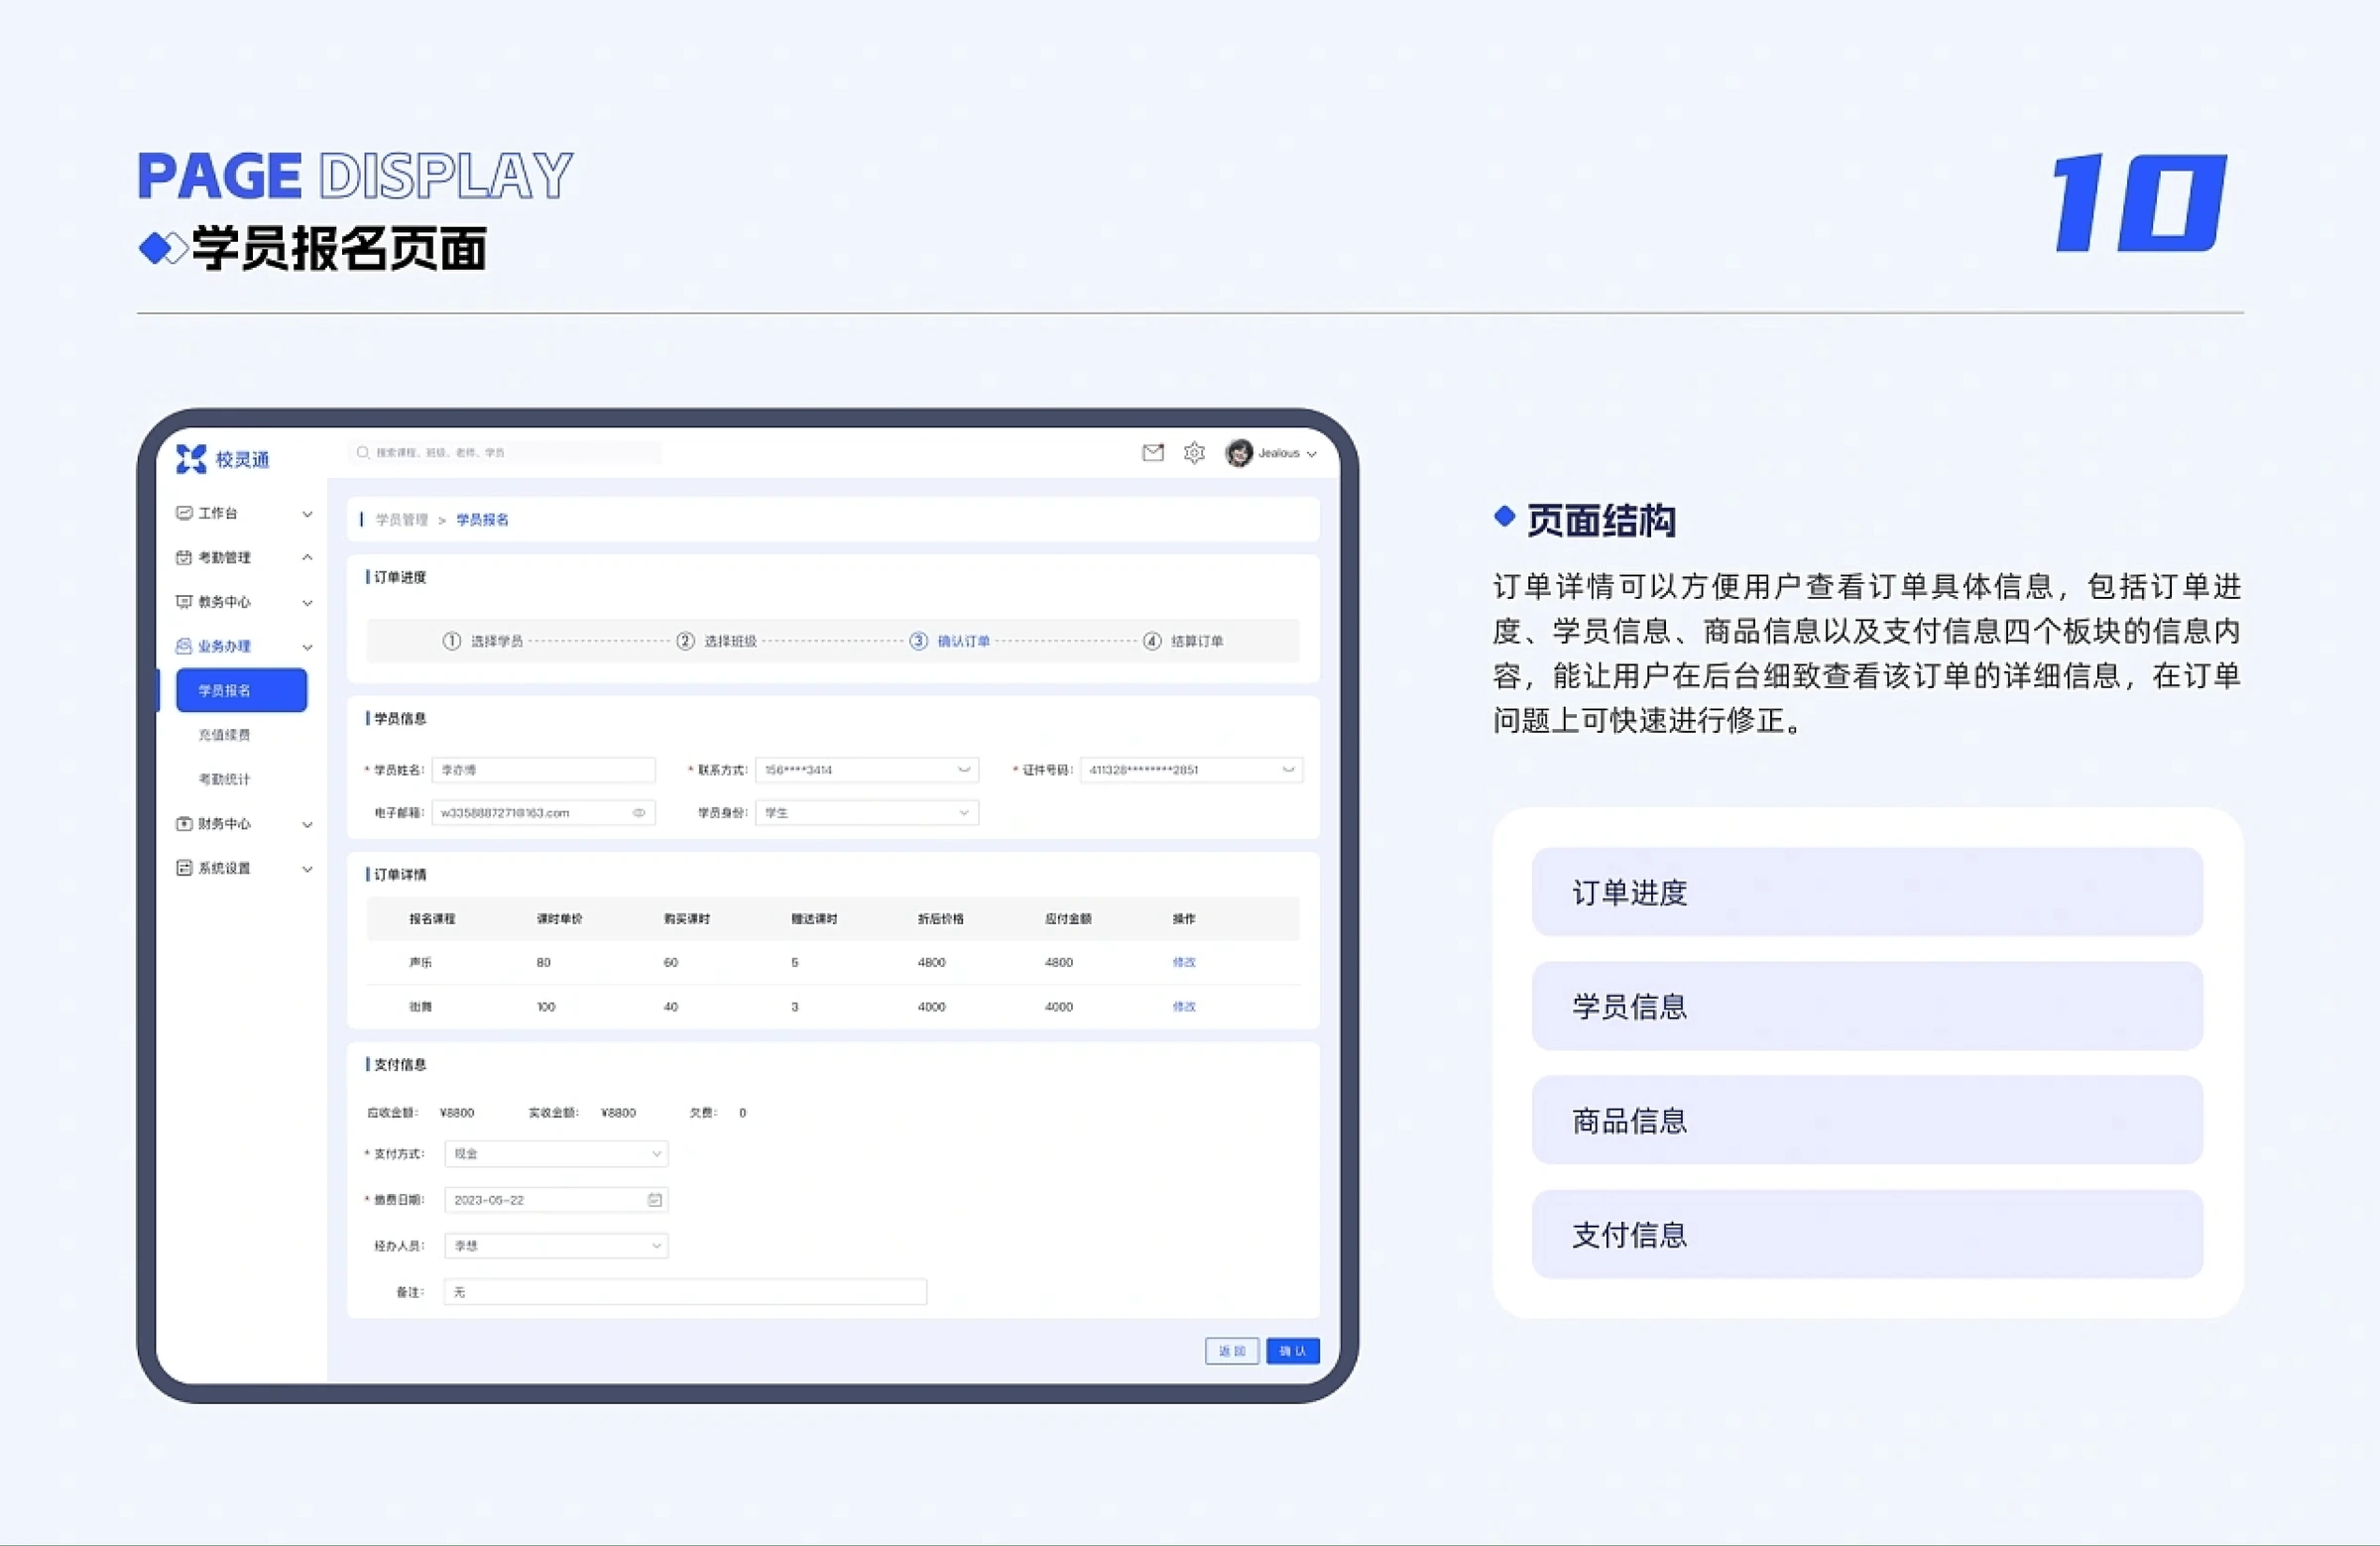Image resolution: width=2380 pixels, height=1546 pixels.
Task: Click the 校灵通 logo
Action: point(223,459)
